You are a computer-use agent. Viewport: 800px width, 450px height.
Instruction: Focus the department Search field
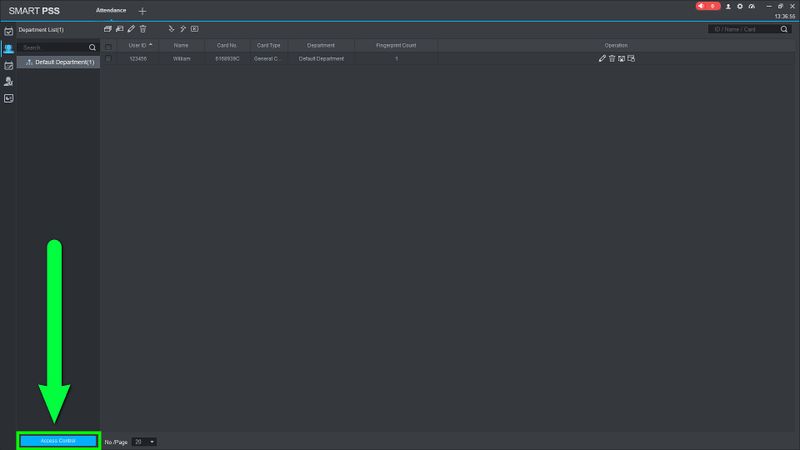[x=53, y=47]
